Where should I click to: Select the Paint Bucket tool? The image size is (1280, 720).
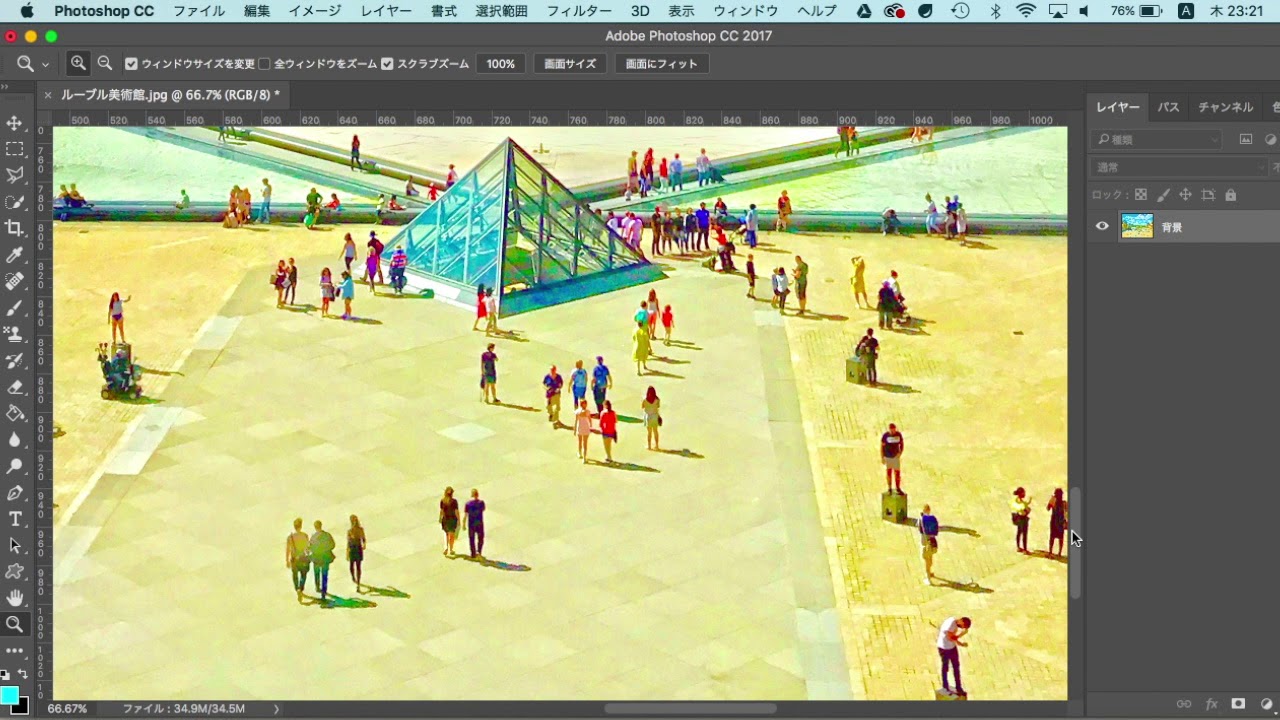[x=15, y=413]
